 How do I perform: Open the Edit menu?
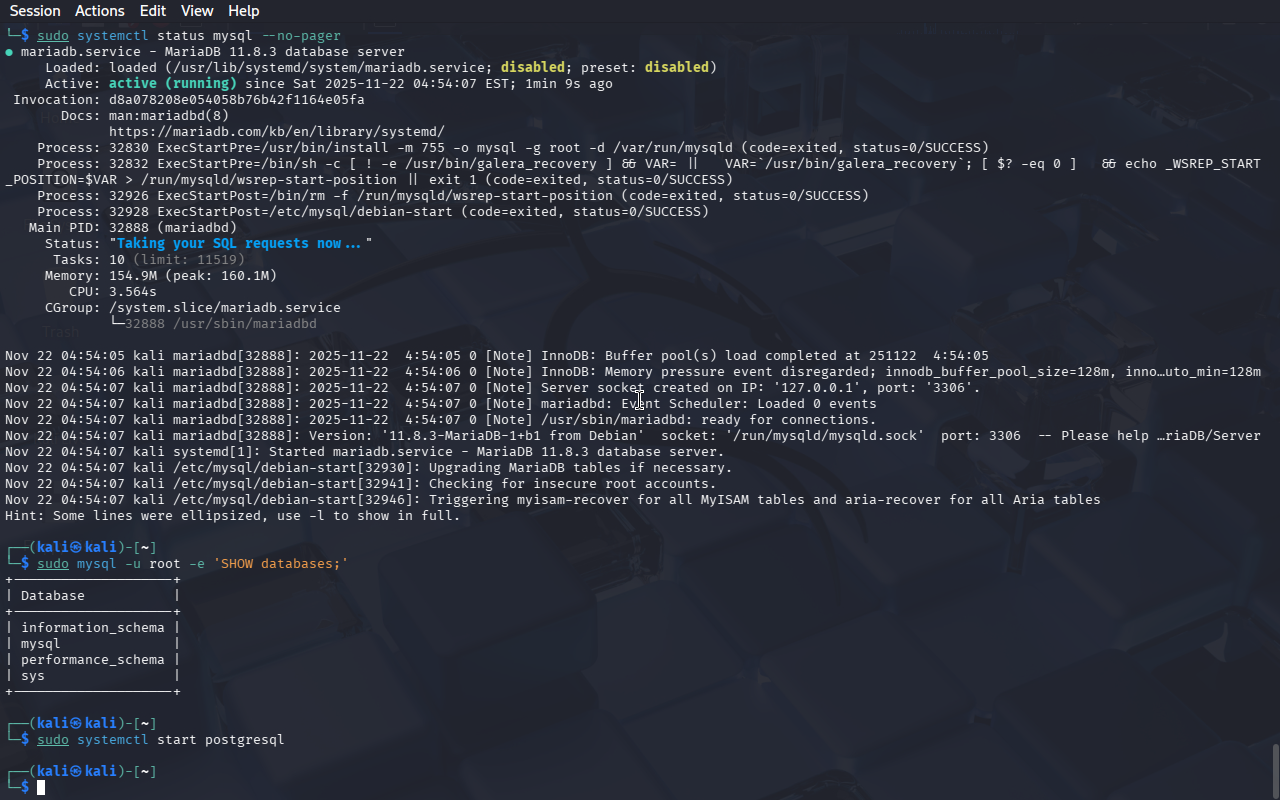(x=153, y=11)
